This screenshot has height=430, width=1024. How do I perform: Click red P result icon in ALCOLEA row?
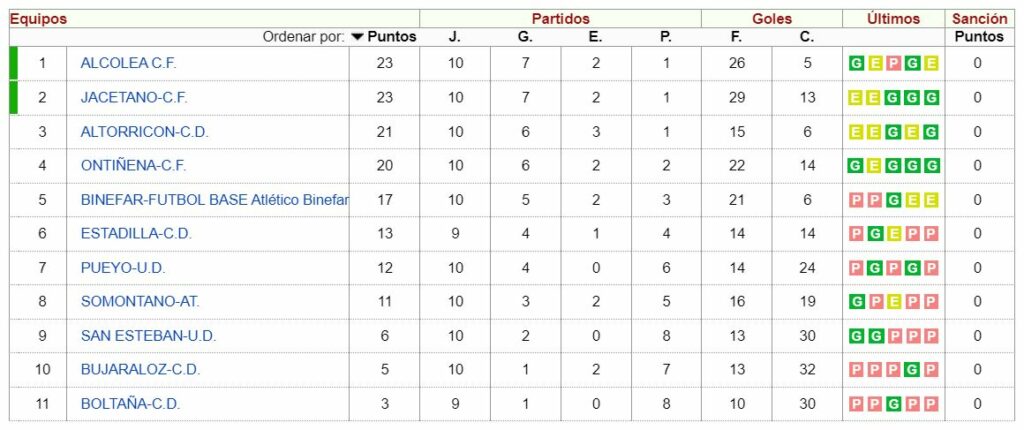coord(893,63)
